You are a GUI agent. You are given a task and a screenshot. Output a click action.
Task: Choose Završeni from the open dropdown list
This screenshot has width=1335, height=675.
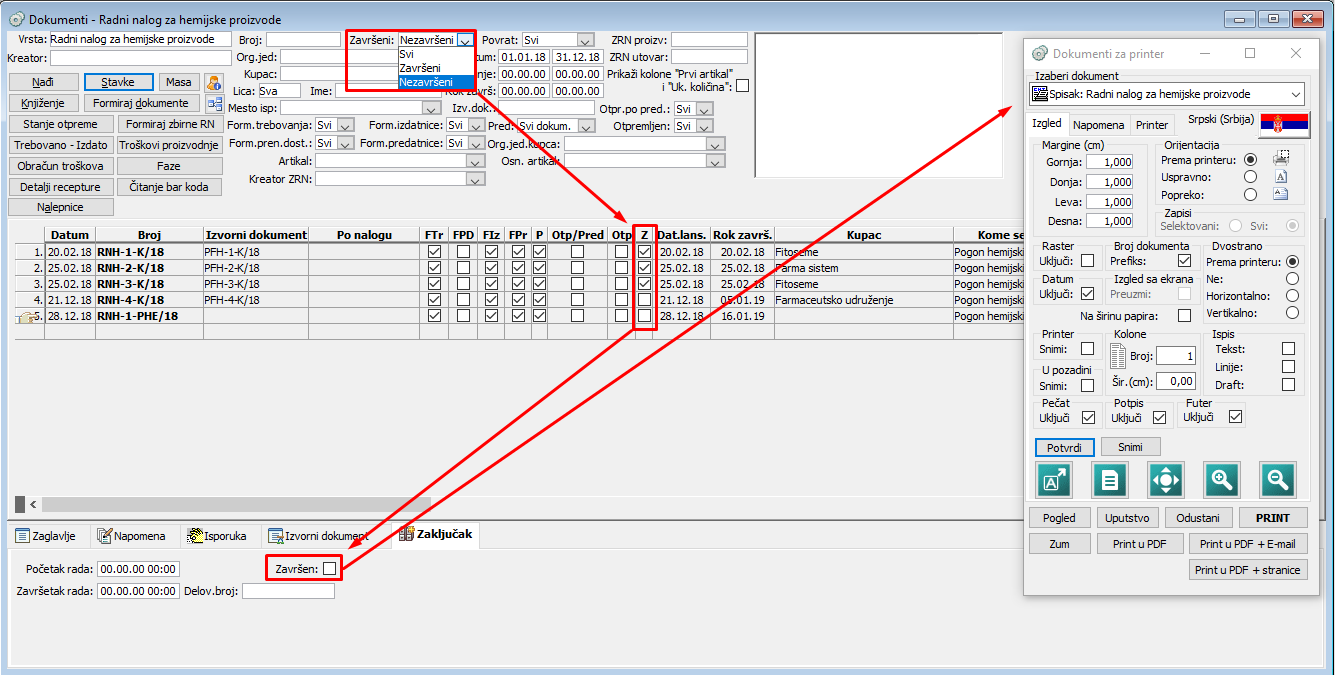(420, 68)
